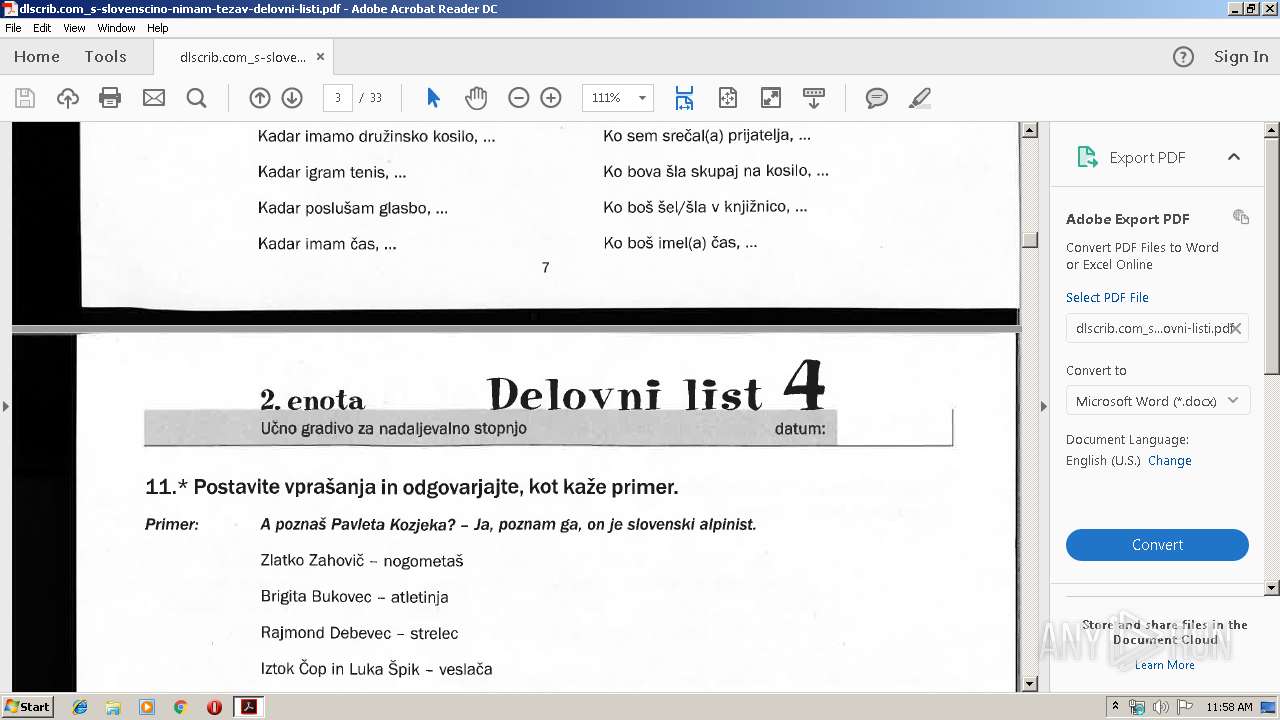The height and width of the screenshot is (720, 1280).
Task: Go to next page arrow
Action: (292, 98)
